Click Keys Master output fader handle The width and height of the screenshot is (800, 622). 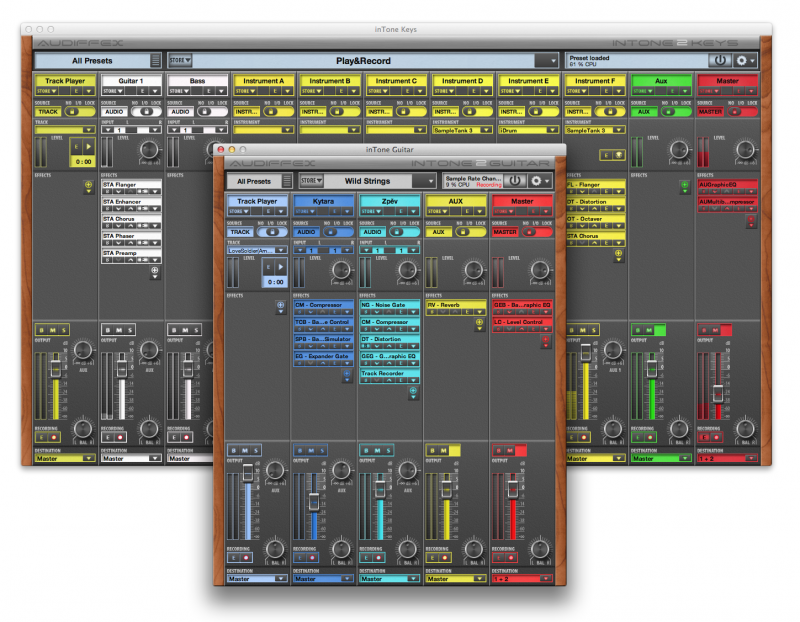pos(718,393)
